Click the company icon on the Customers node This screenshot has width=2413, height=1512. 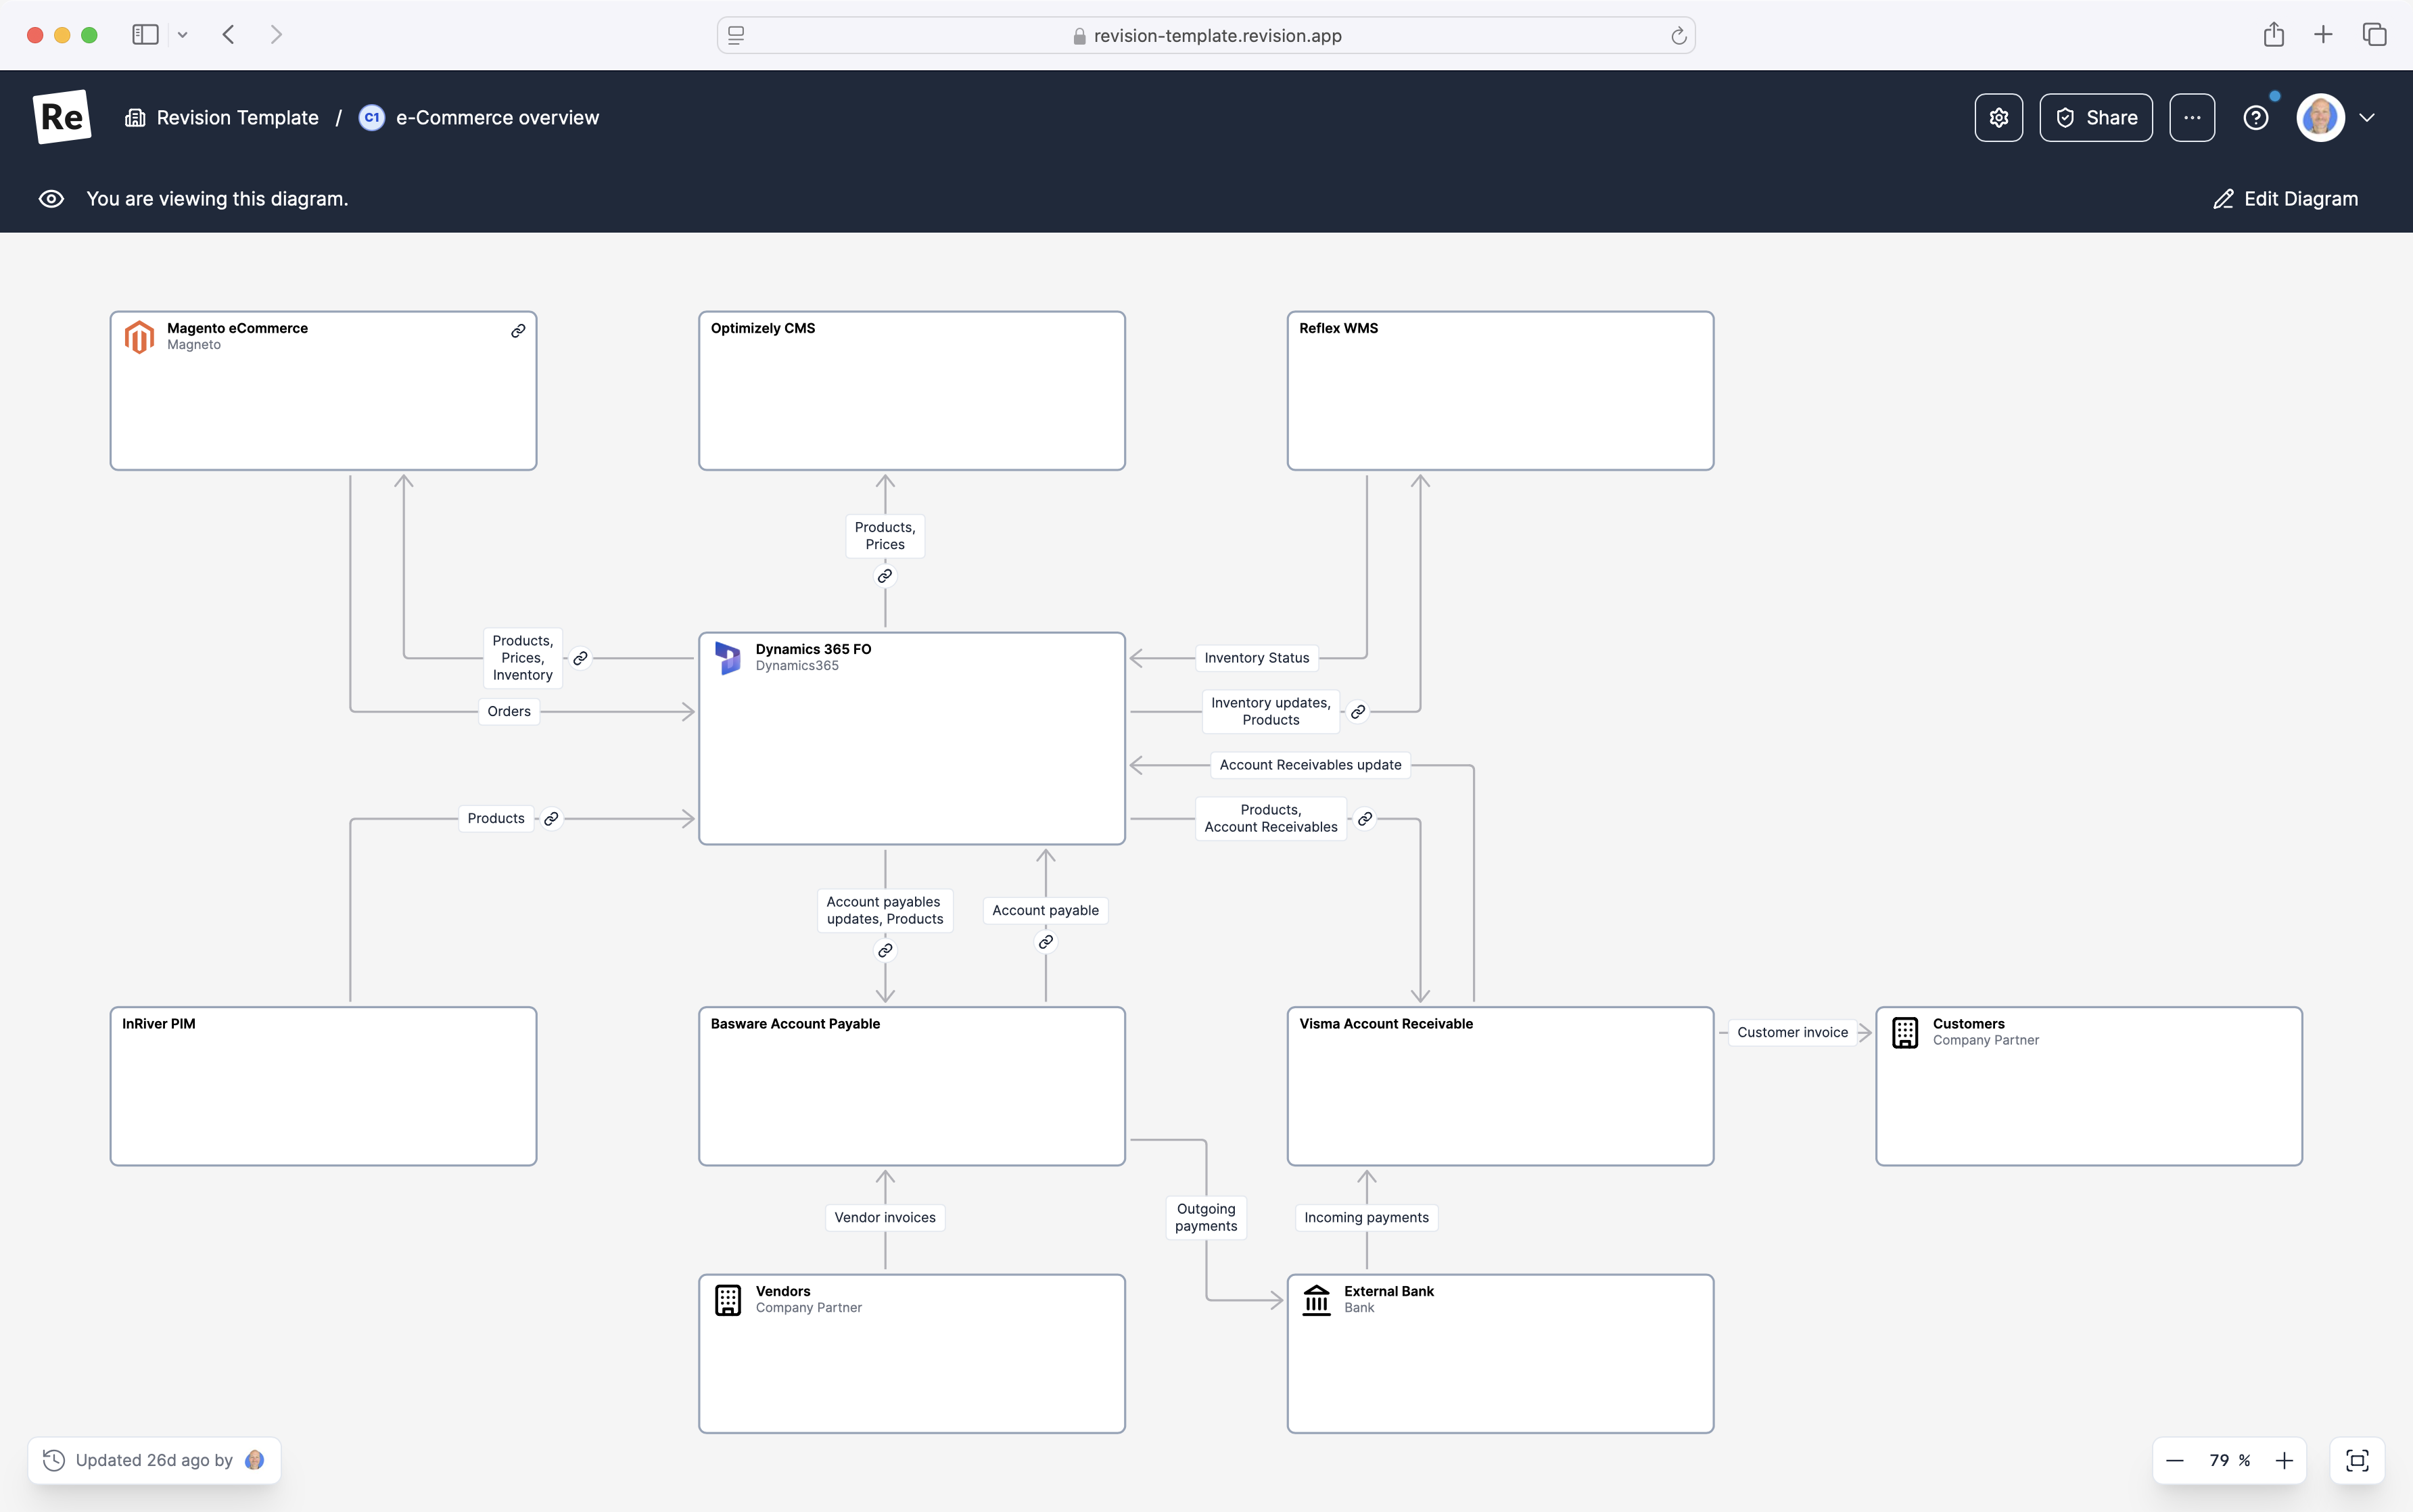(x=1905, y=1032)
